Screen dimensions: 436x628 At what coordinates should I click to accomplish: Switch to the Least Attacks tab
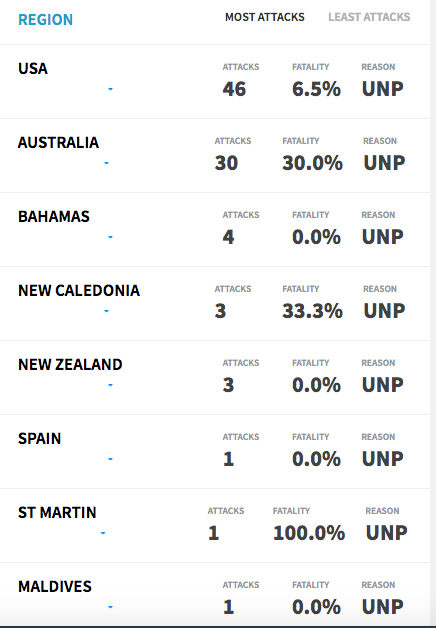coord(369,17)
